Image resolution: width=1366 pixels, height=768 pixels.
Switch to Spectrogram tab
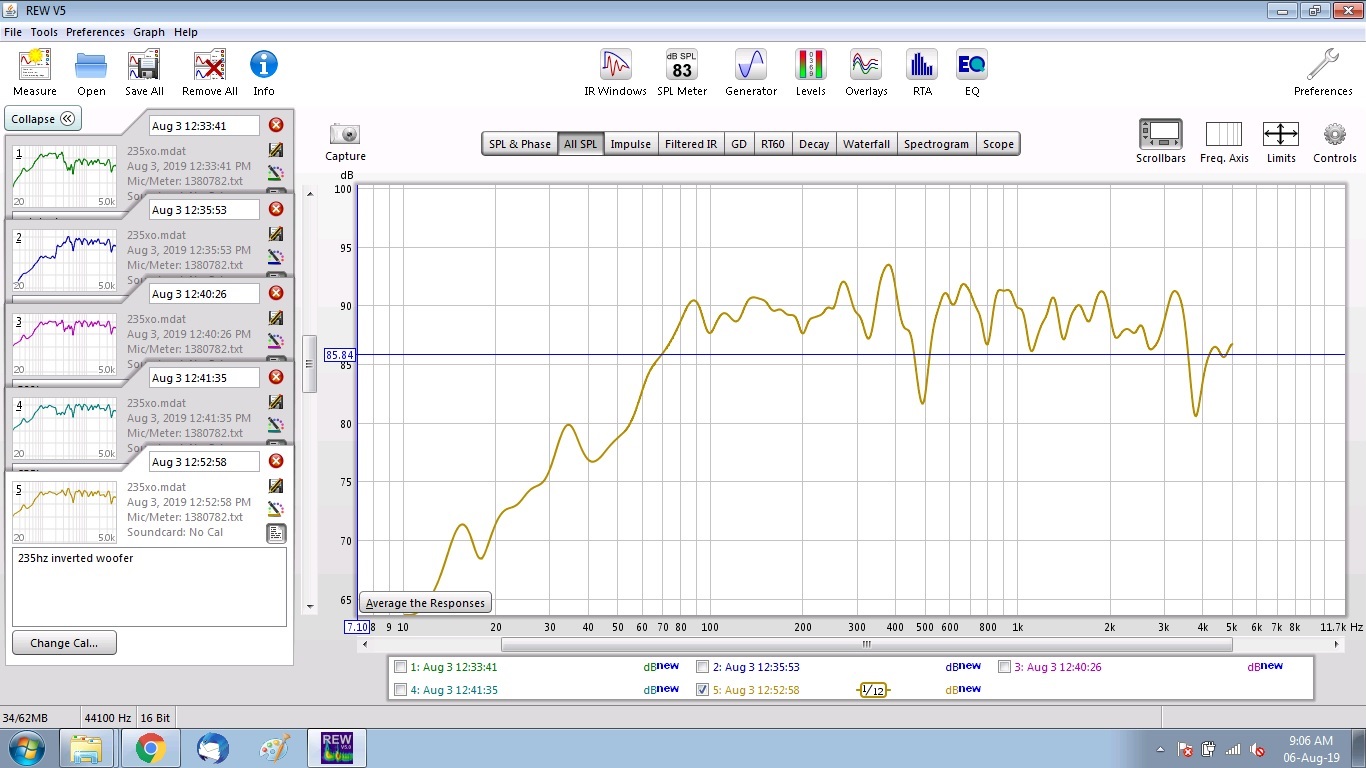pos(936,144)
